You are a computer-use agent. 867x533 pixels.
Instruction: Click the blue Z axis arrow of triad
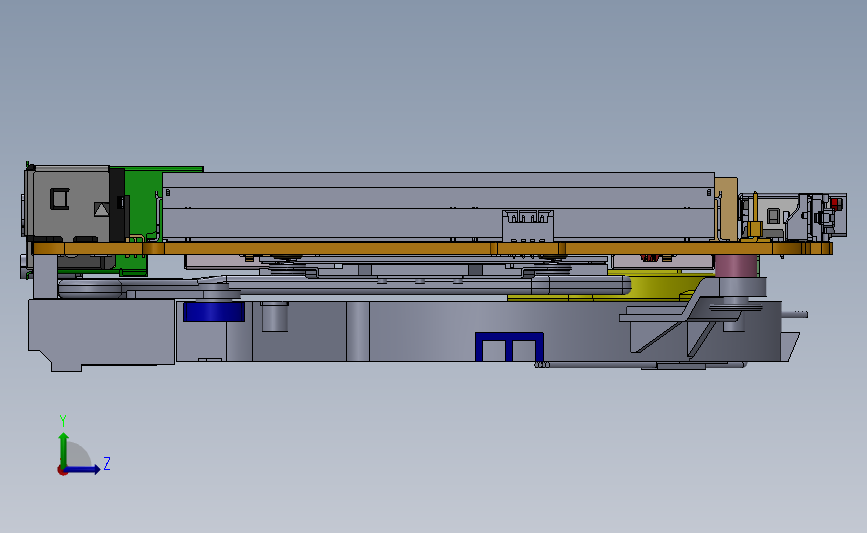pyautogui.click(x=83, y=469)
